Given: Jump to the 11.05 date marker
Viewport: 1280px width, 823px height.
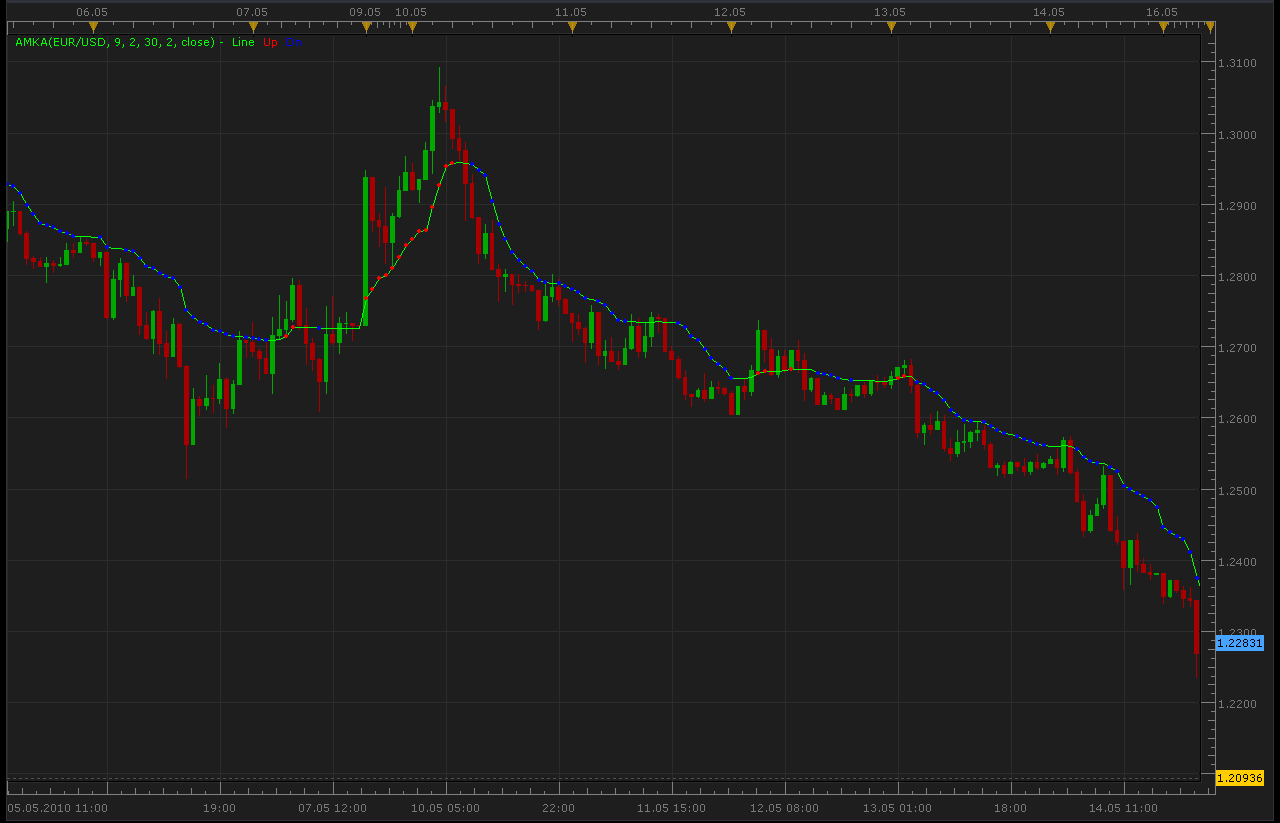Looking at the screenshot, I should click(572, 27).
